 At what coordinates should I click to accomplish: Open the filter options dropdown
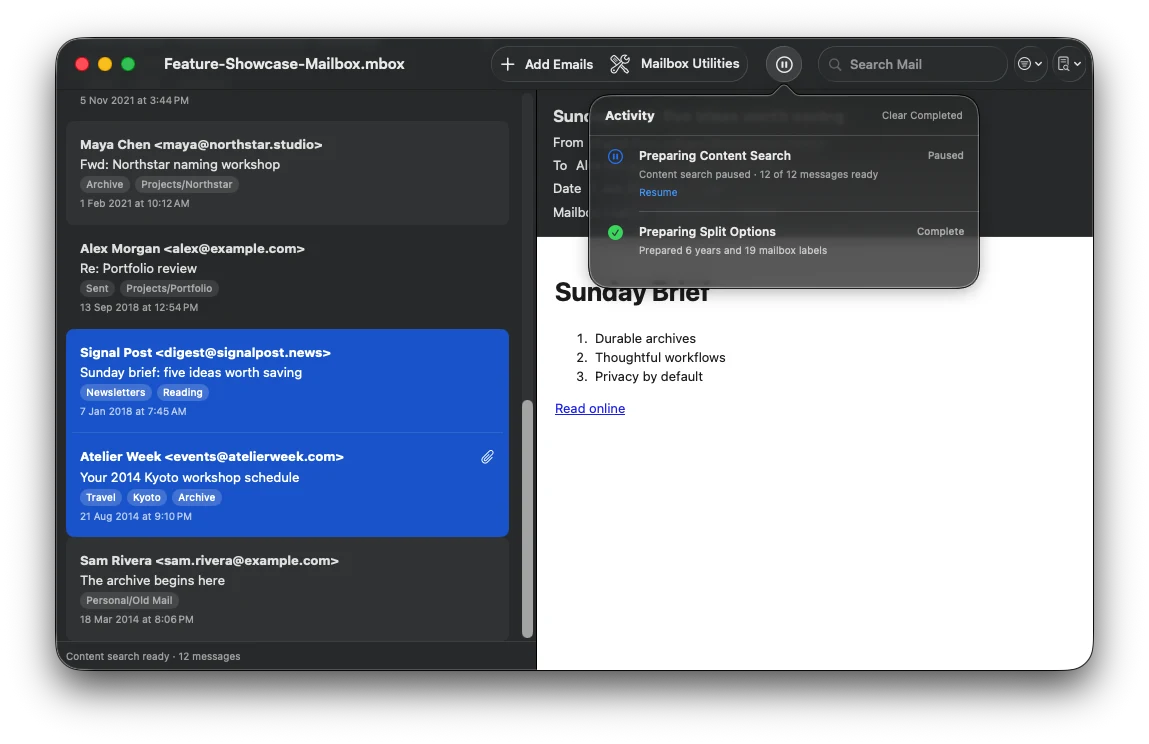[1030, 65]
